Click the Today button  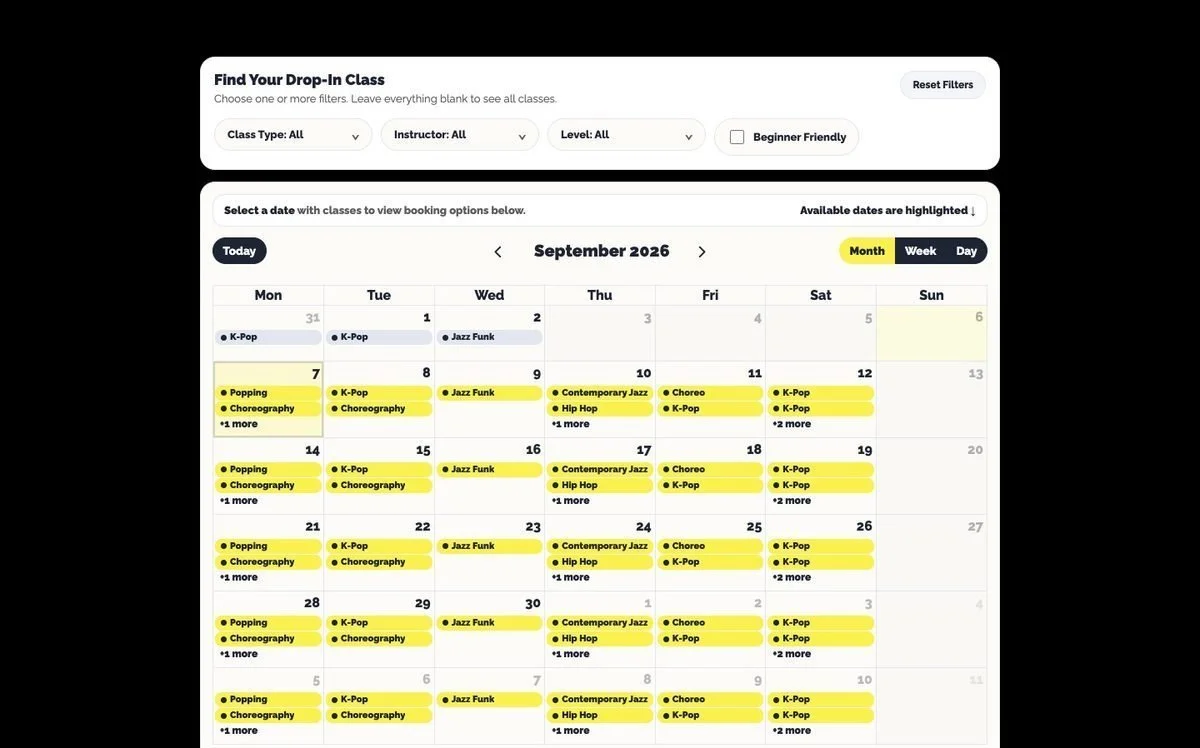click(239, 251)
